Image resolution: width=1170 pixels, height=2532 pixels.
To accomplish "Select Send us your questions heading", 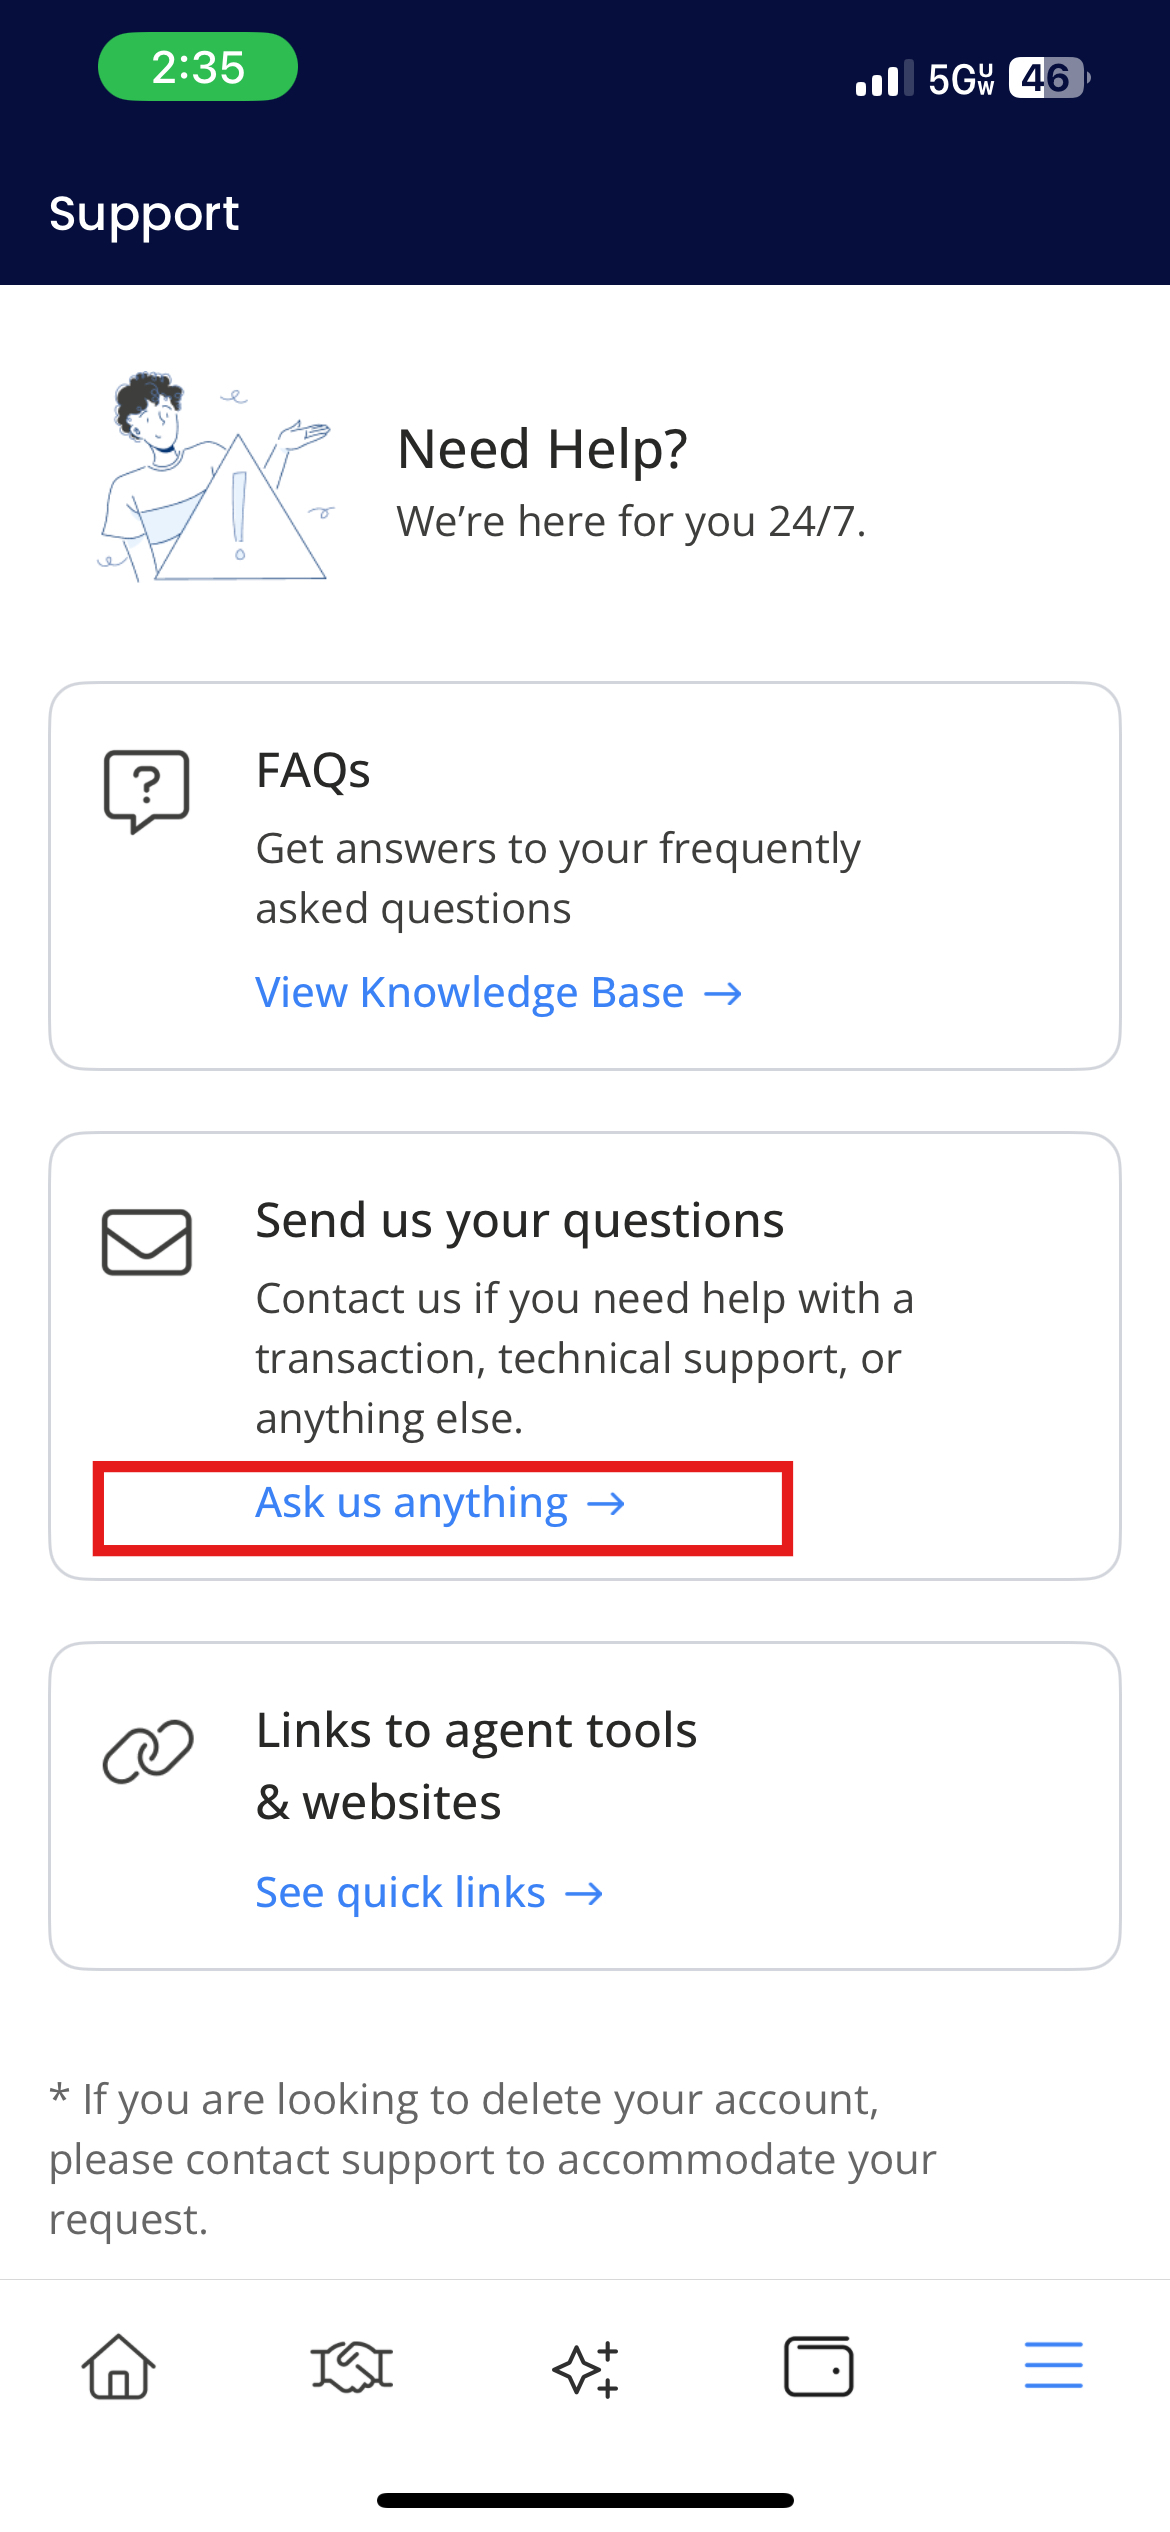I will [x=520, y=1221].
